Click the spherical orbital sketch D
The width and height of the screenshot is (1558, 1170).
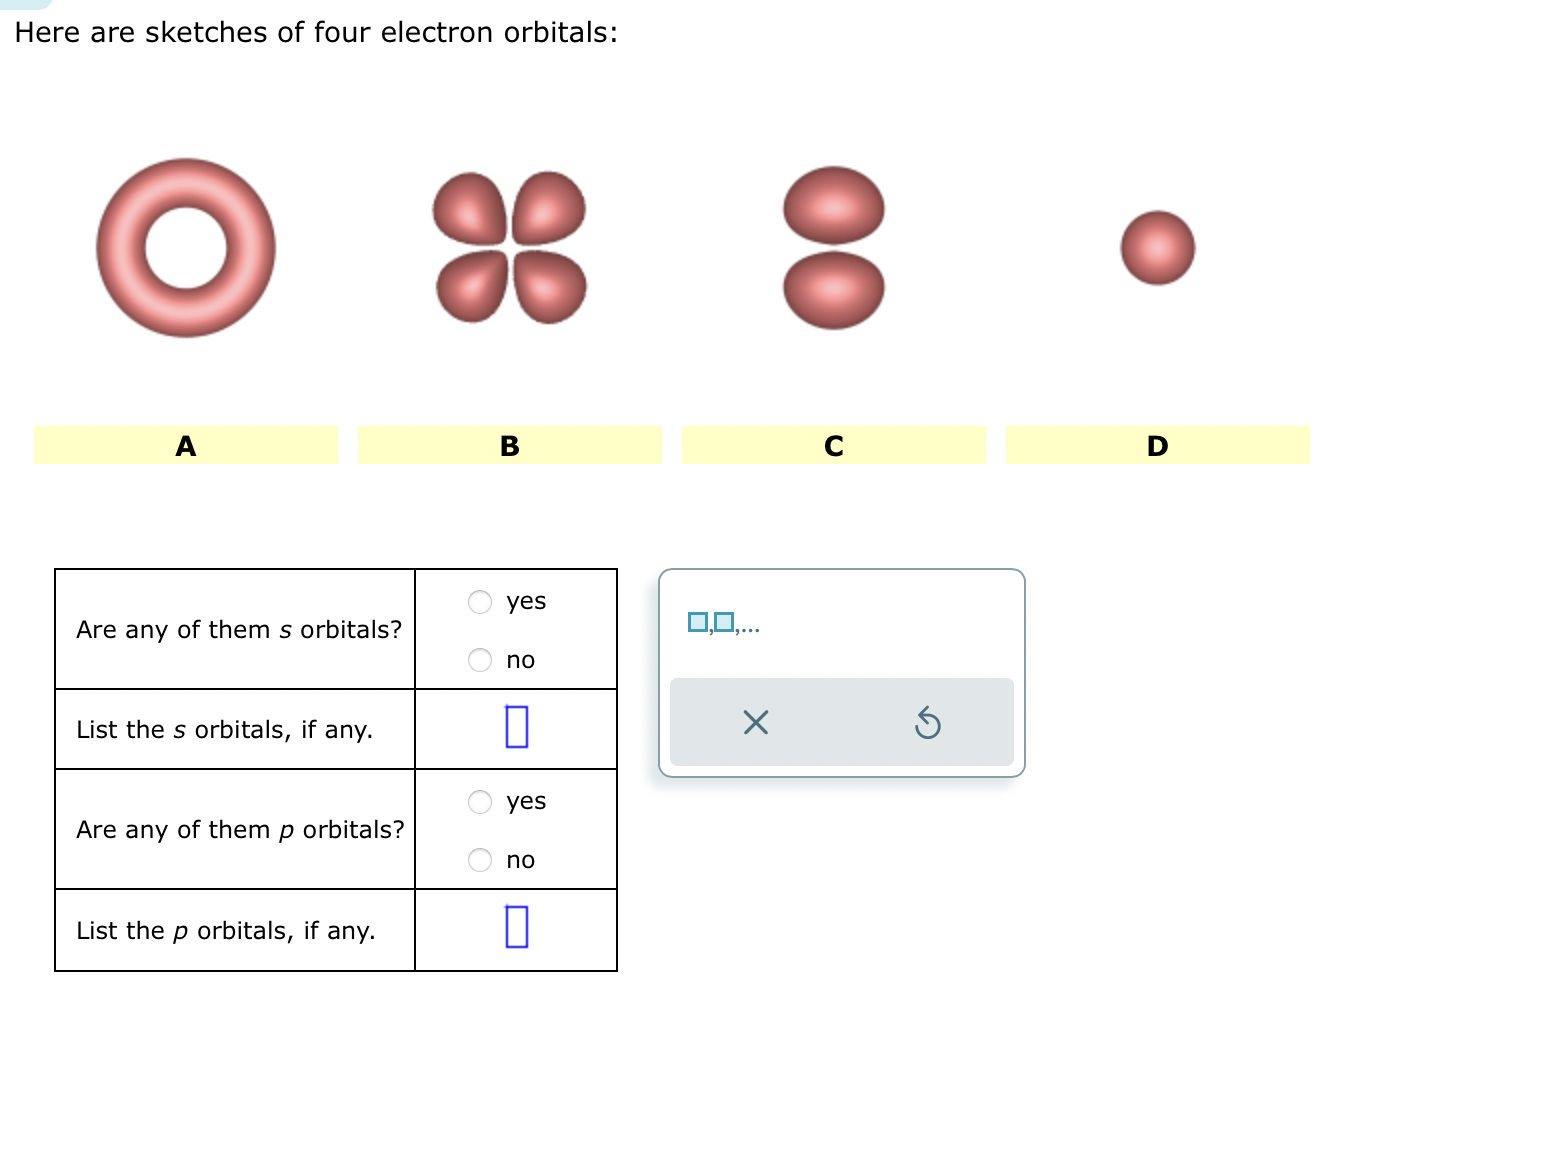[1156, 249]
